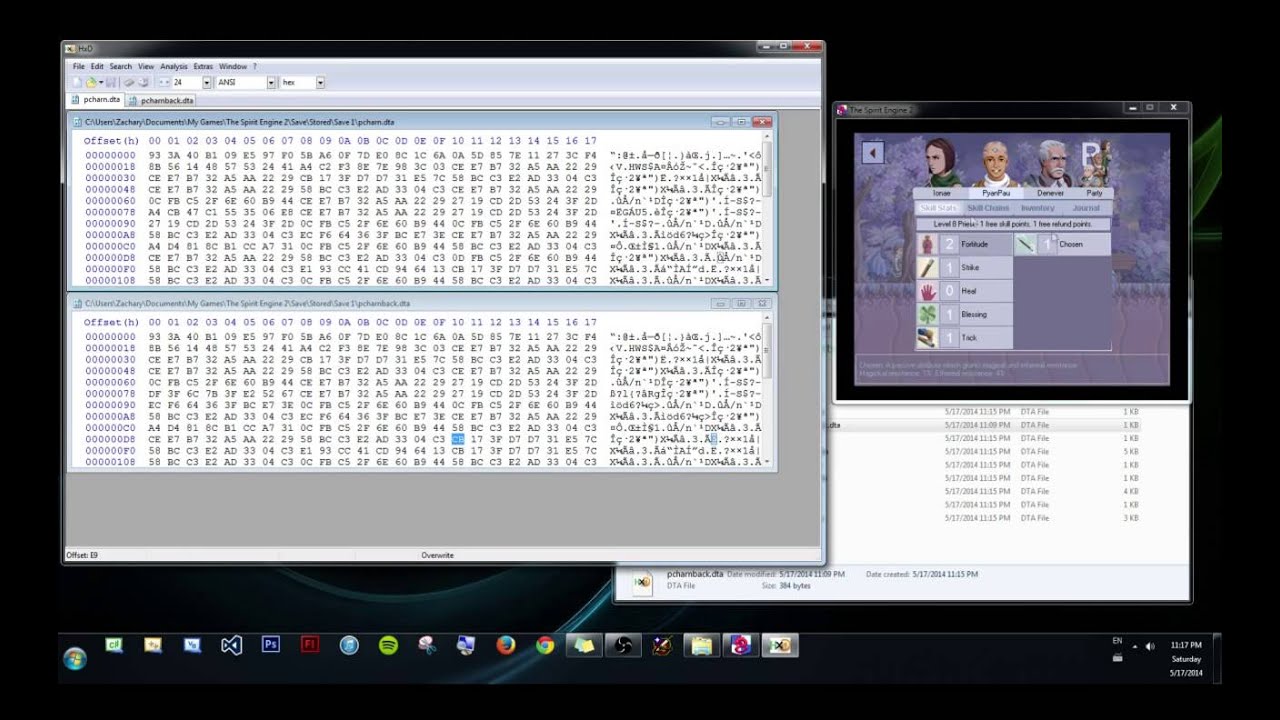The width and height of the screenshot is (1280, 720).
Task: Open the Analysis menu in HxD
Action: pyautogui.click(x=174, y=66)
